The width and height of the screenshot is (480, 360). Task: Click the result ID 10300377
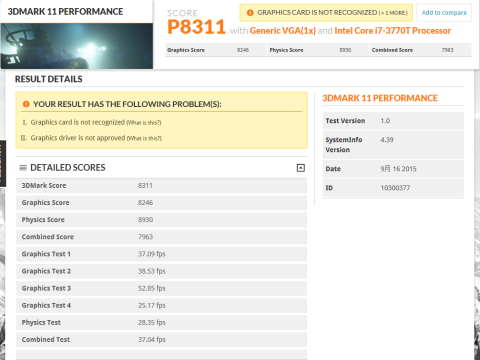[x=395, y=188]
